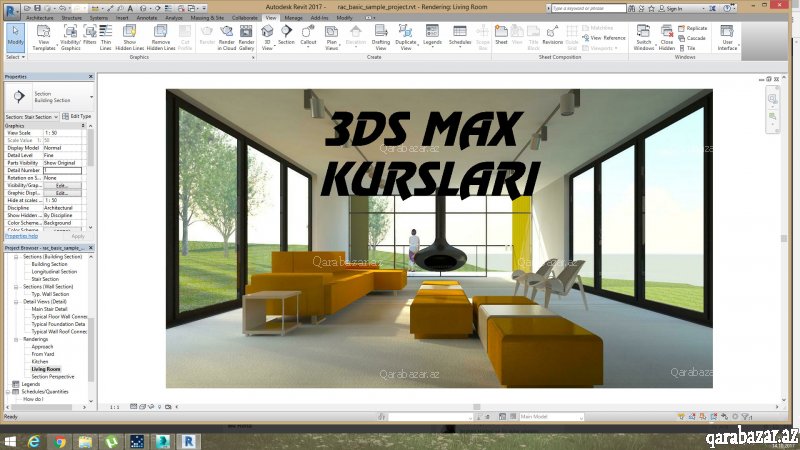Open the Render Gallery
This screenshot has width=800, height=450.
pos(246,38)
